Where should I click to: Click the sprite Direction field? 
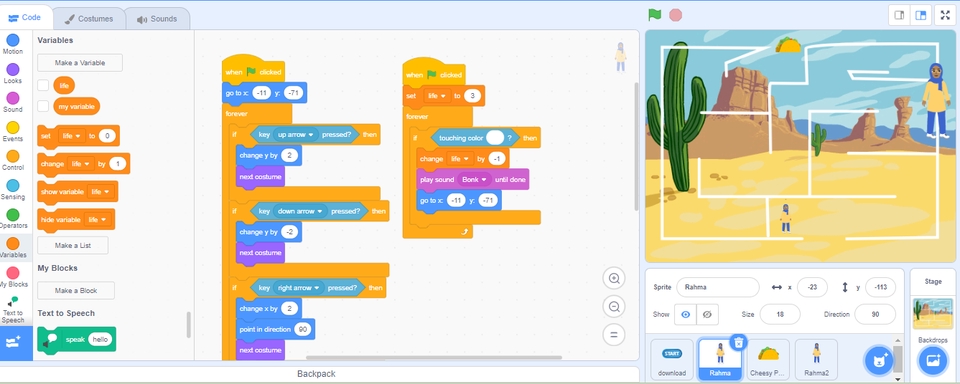click(x=875, y=314)
